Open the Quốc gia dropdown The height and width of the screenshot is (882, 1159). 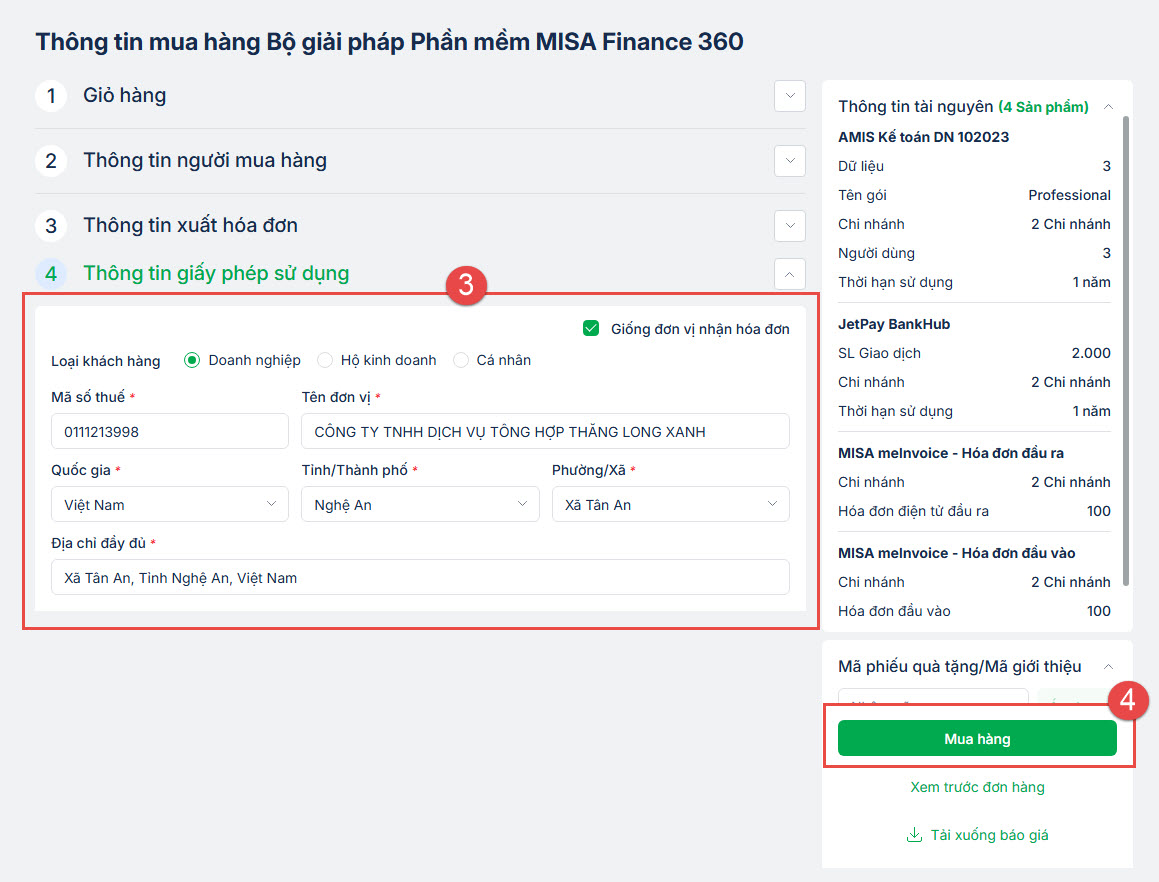click(169, 505)
